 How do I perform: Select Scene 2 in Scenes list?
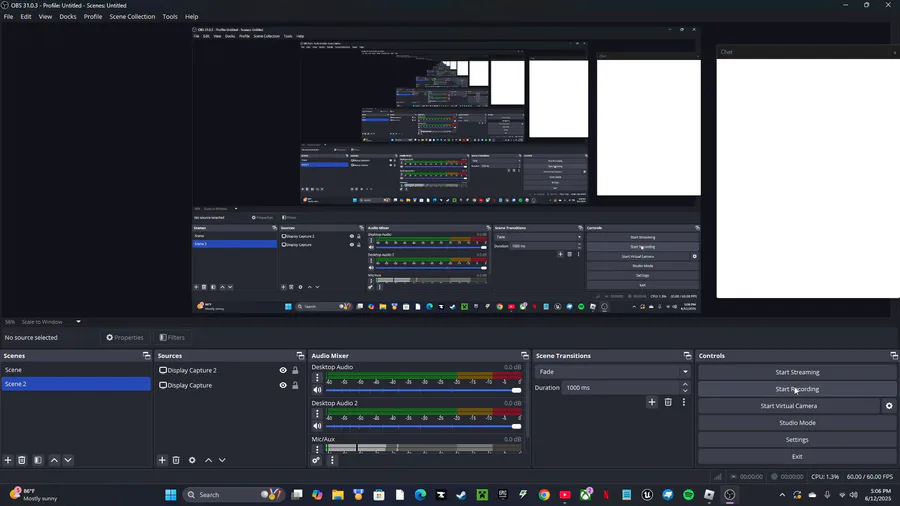[x=76, y=384]
